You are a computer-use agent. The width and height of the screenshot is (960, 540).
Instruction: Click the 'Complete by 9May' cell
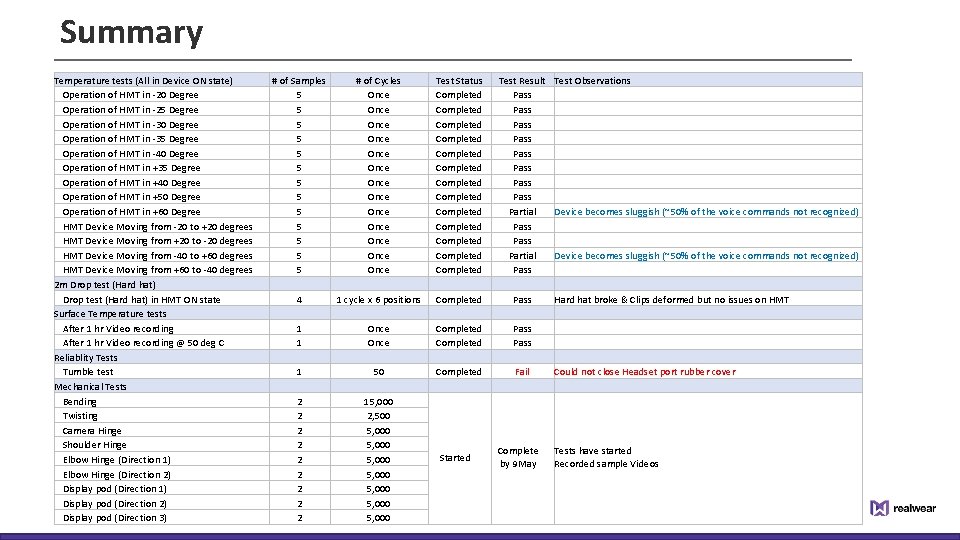click(x=518, y=457)
